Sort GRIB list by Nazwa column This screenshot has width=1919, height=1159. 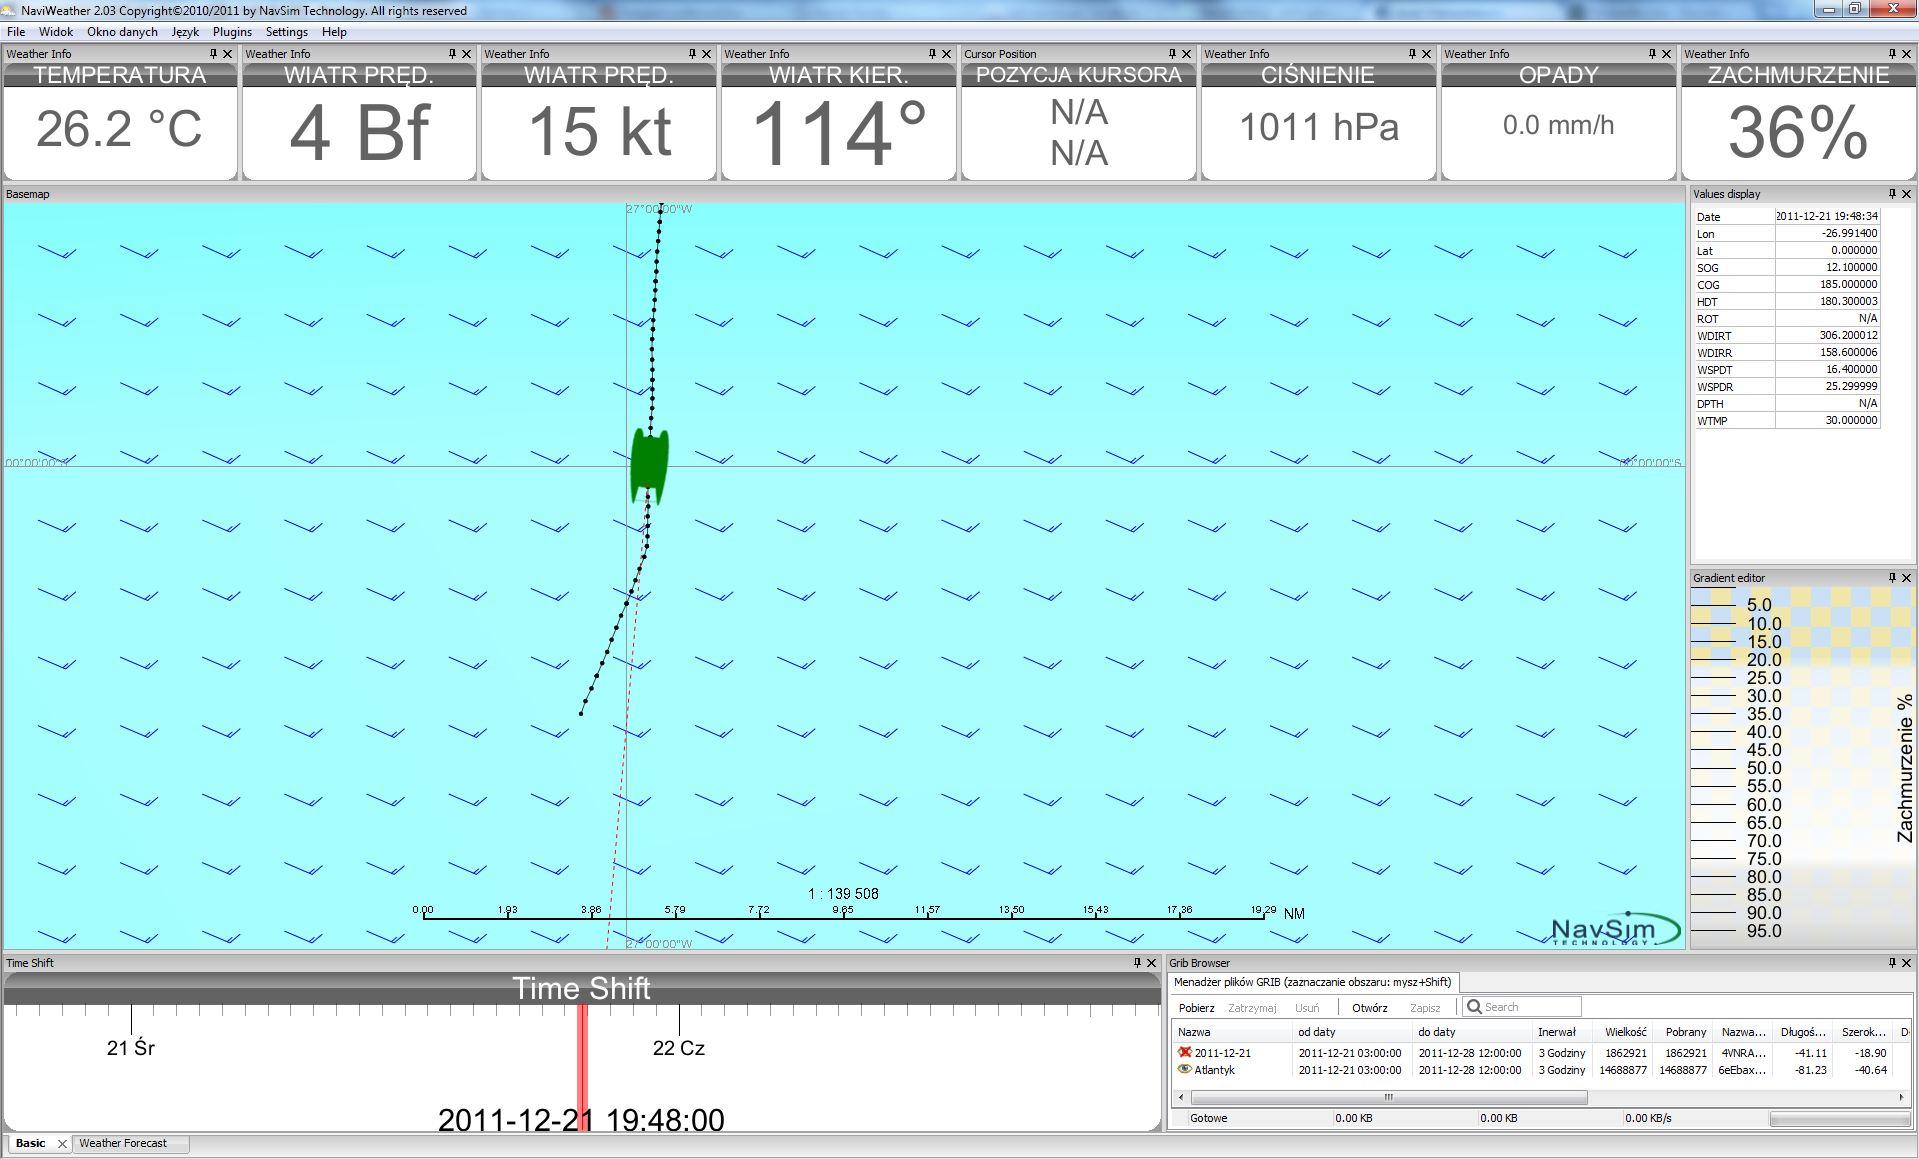(x=1231, y=1032)
